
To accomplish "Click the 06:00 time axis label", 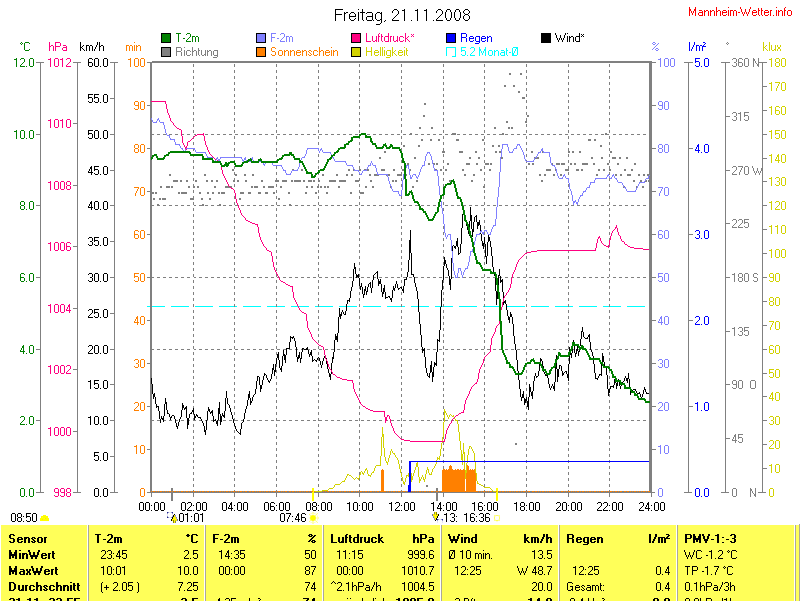I will pos(277,507).
